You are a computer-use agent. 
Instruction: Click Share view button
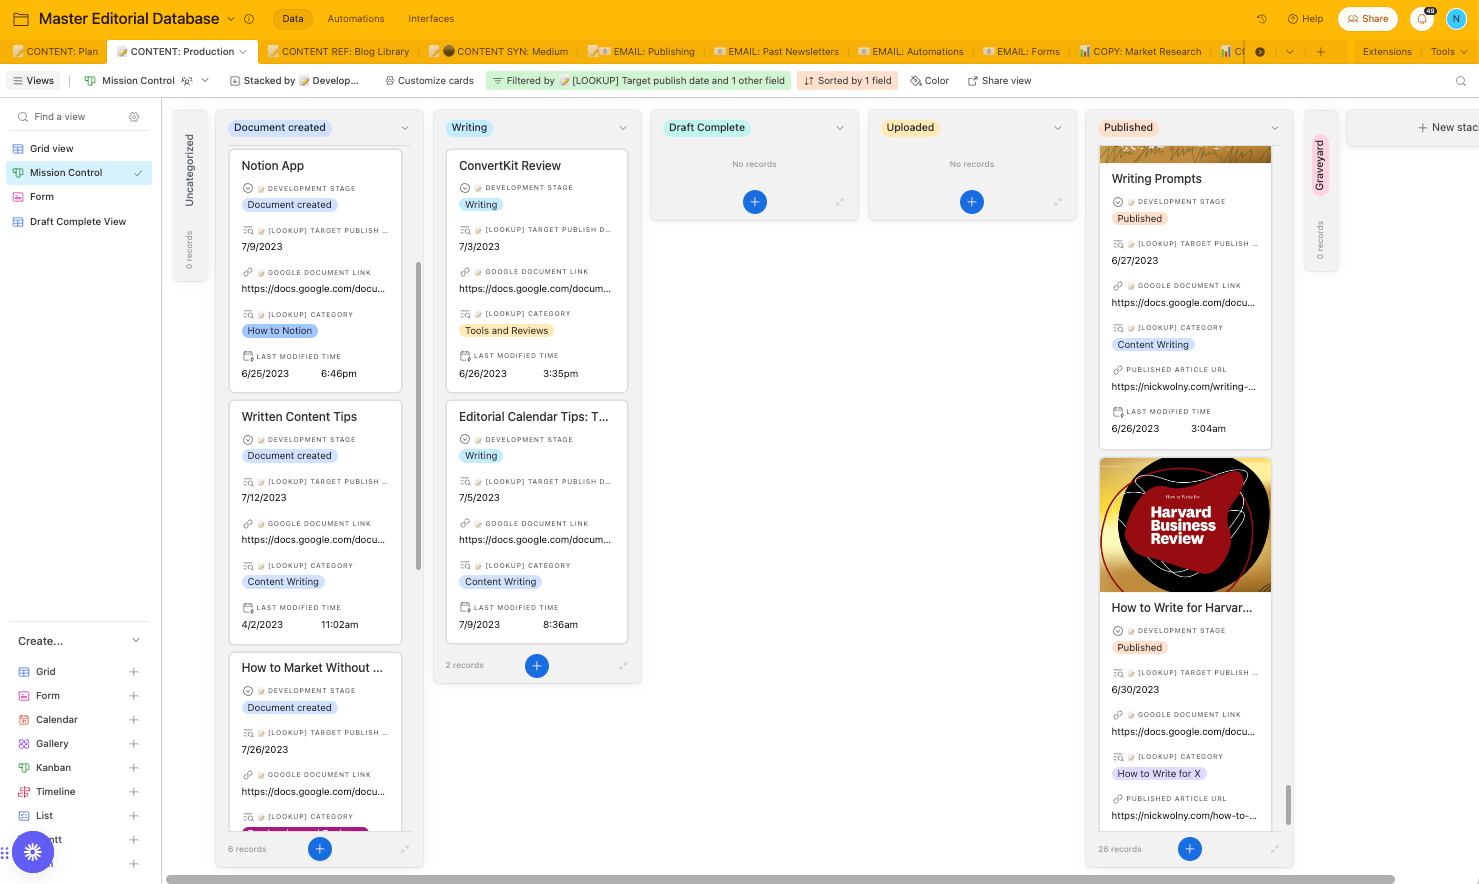(999, 81)
